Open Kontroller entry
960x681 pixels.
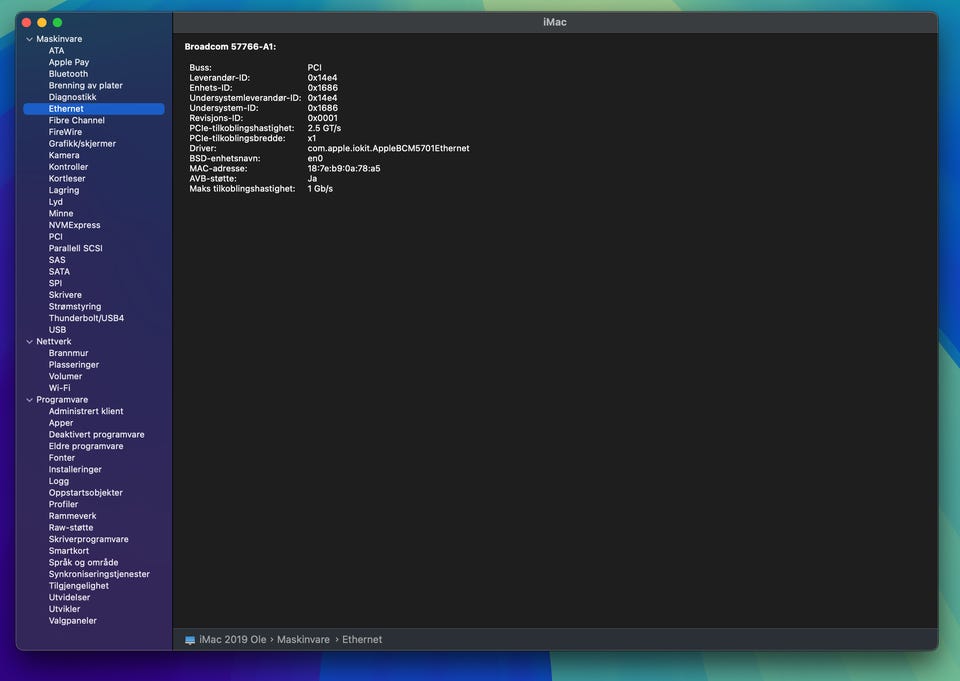(68, 167)
